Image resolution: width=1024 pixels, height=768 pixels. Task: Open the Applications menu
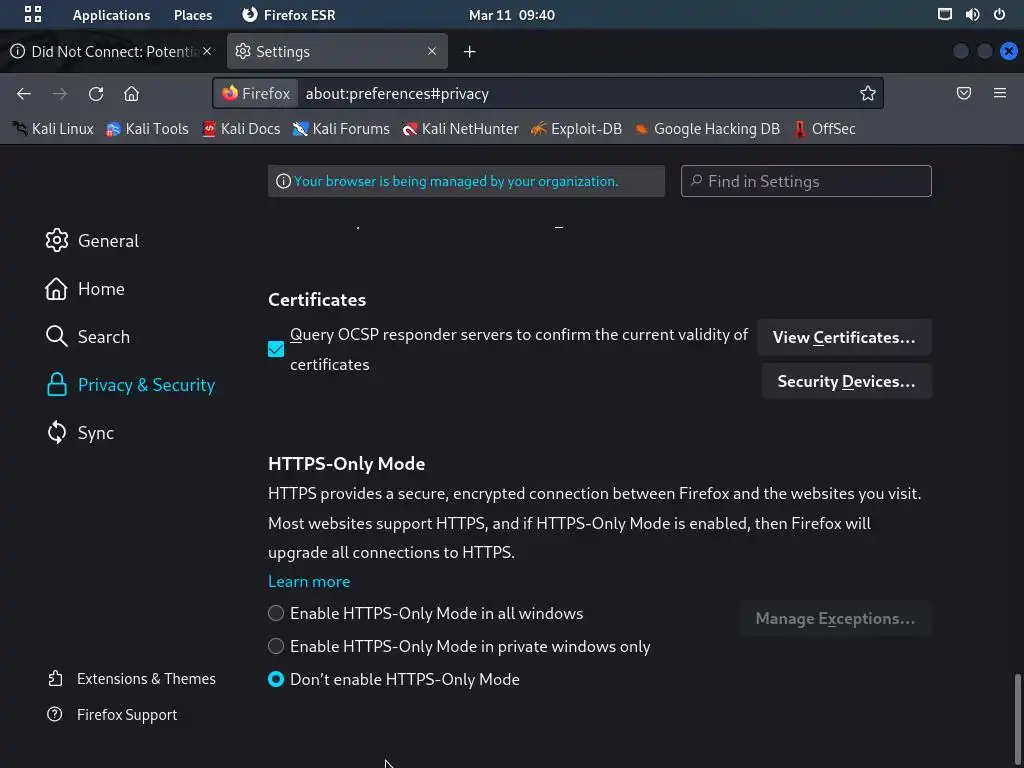(x=111, y=15)
